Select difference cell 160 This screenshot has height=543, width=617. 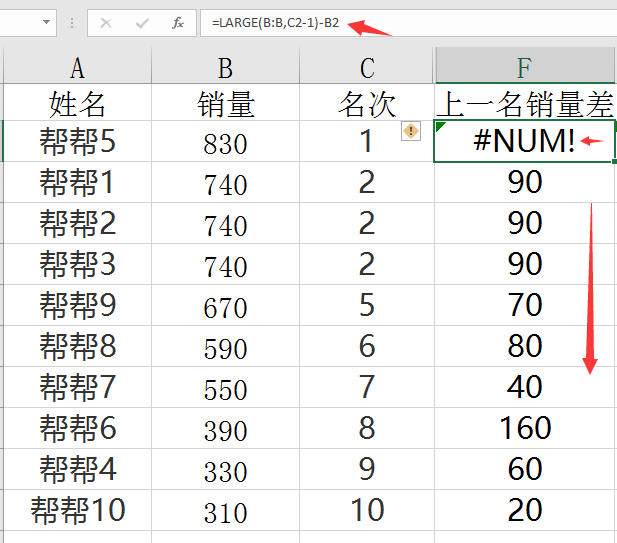[525, 428]
